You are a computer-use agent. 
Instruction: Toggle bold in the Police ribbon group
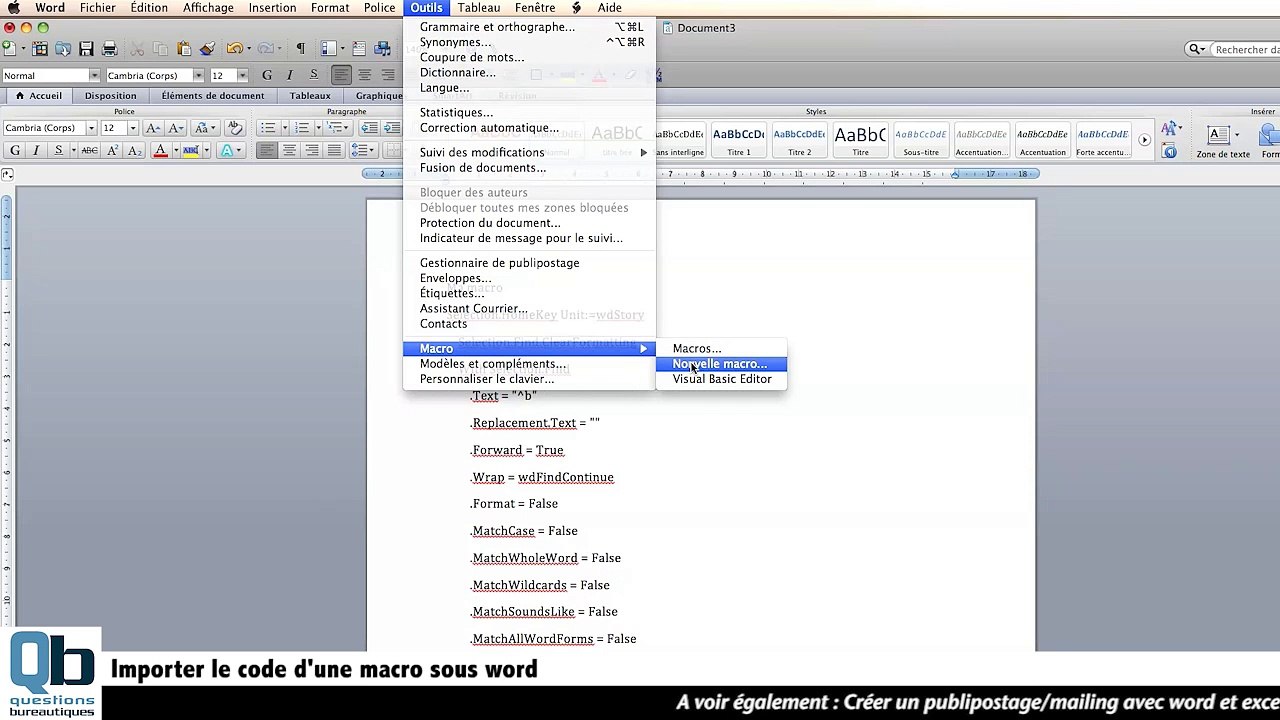[14, 151]
